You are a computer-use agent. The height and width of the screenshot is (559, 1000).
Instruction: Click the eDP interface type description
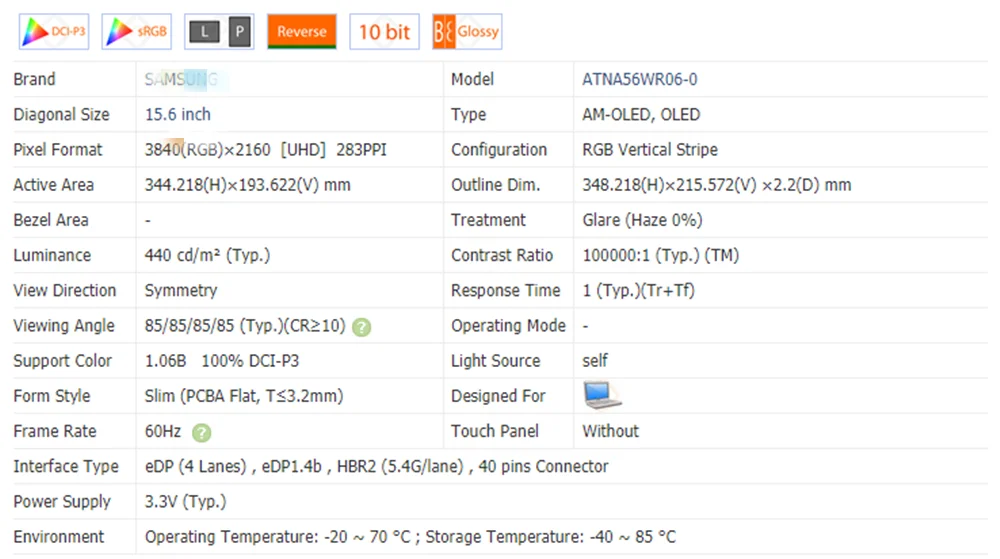pos(376,467)
